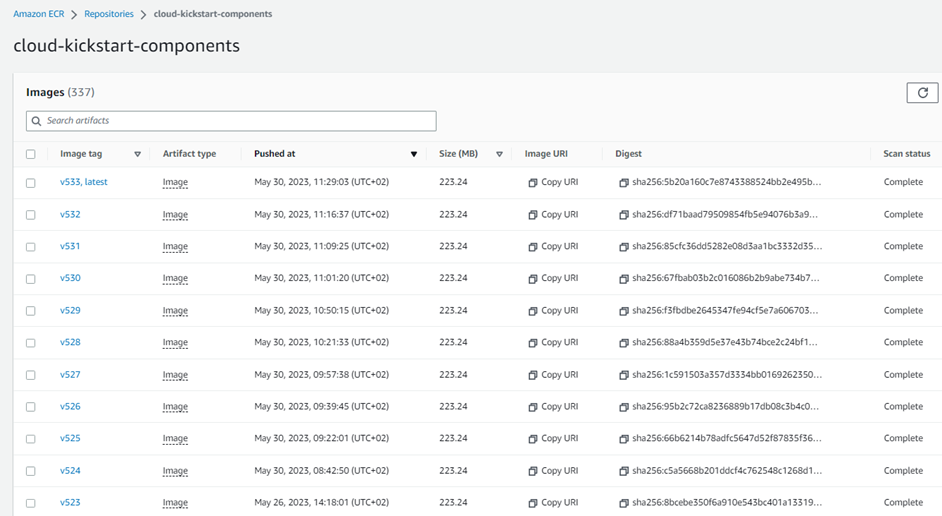The width and height of the screenshot is (942, 516).
Task: Check the v532 image row
Action: 31,215
